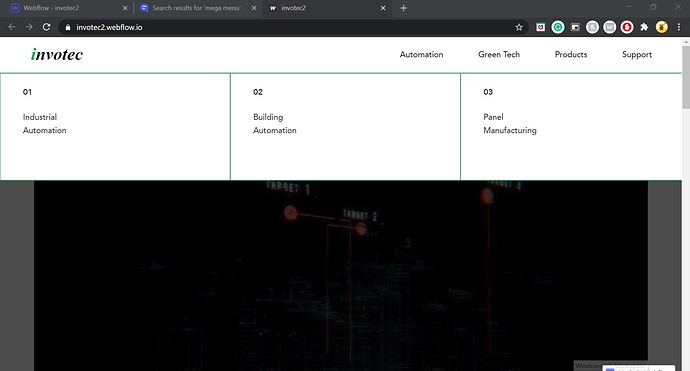690x371 pixels.
Task: Click the 02 number label
Action: (x=258, y=92)
